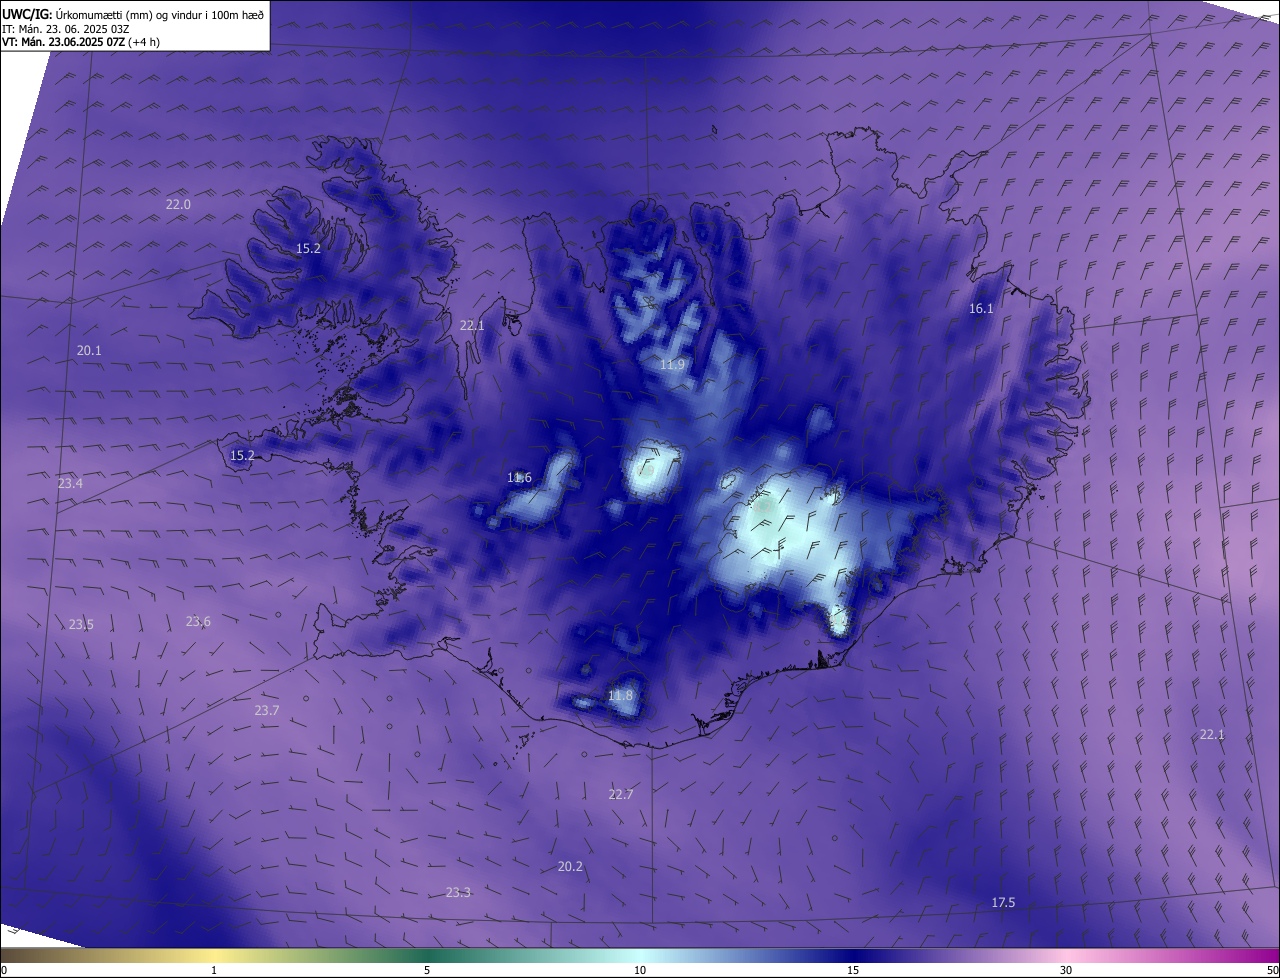Click the '30' tick on color scale
Screen dimensions: 1280x978
(1066, 970)
